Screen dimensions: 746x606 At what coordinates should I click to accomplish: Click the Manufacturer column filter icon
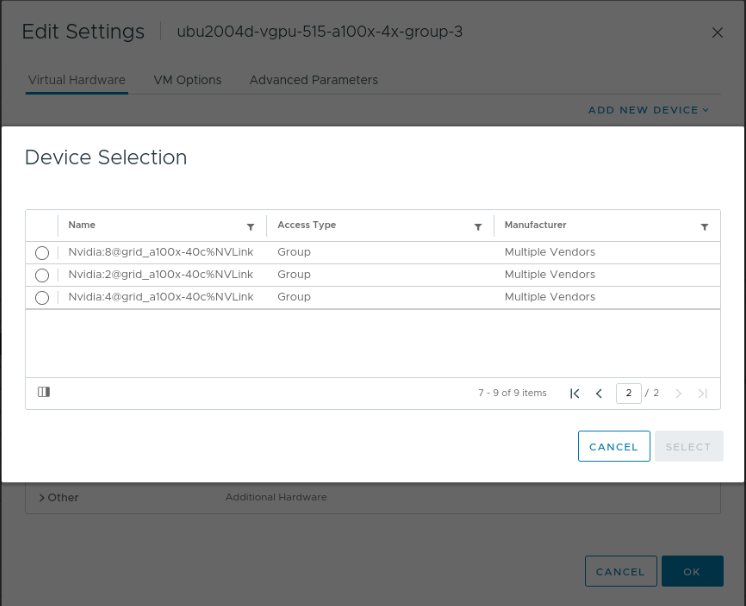(704, 227)
